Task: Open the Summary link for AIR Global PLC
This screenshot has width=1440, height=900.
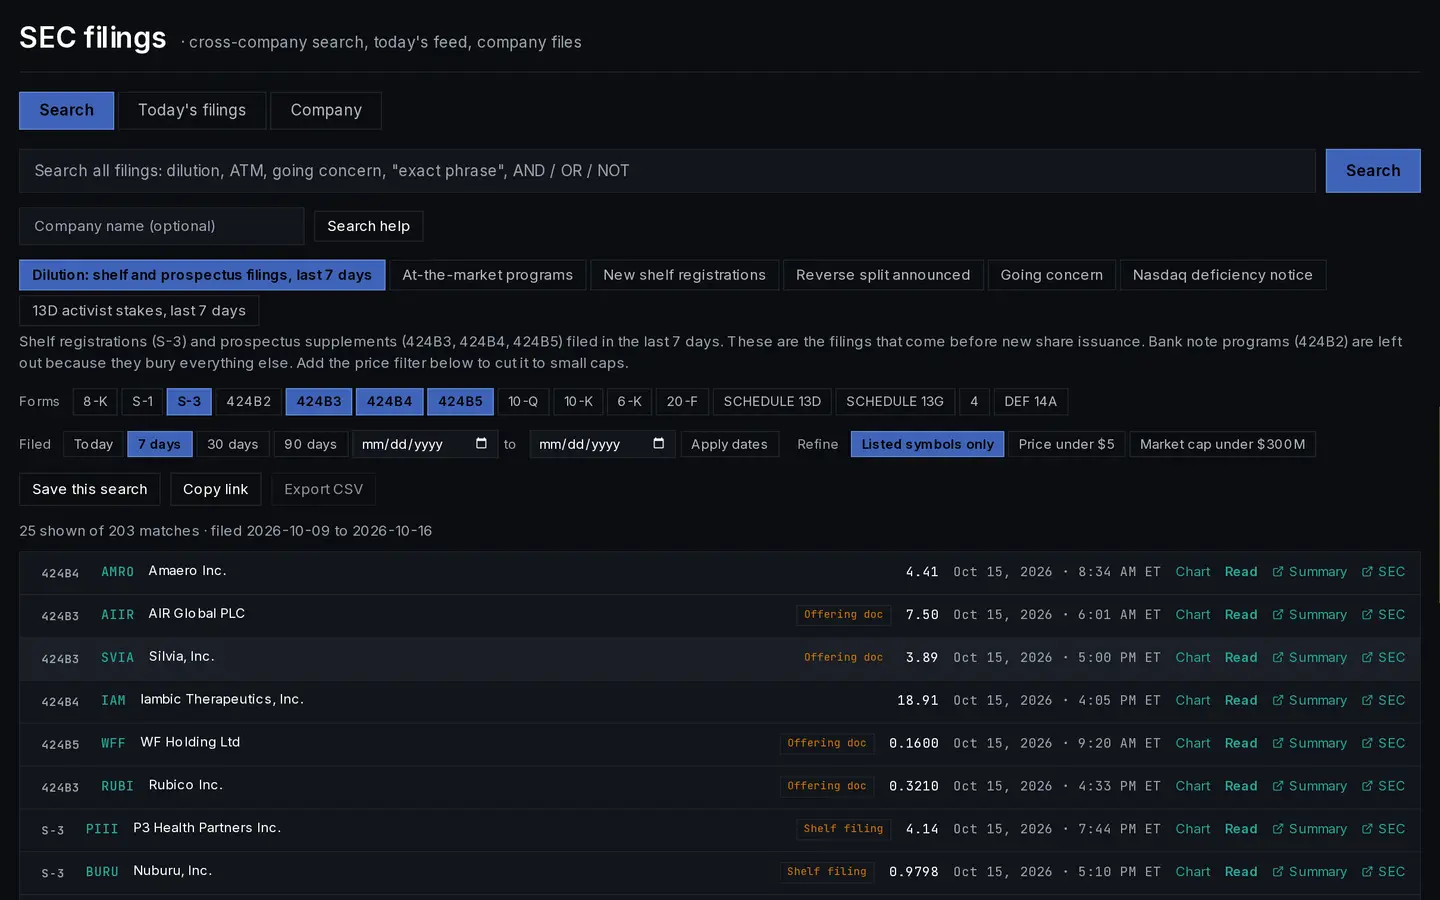Action: 1310,615
